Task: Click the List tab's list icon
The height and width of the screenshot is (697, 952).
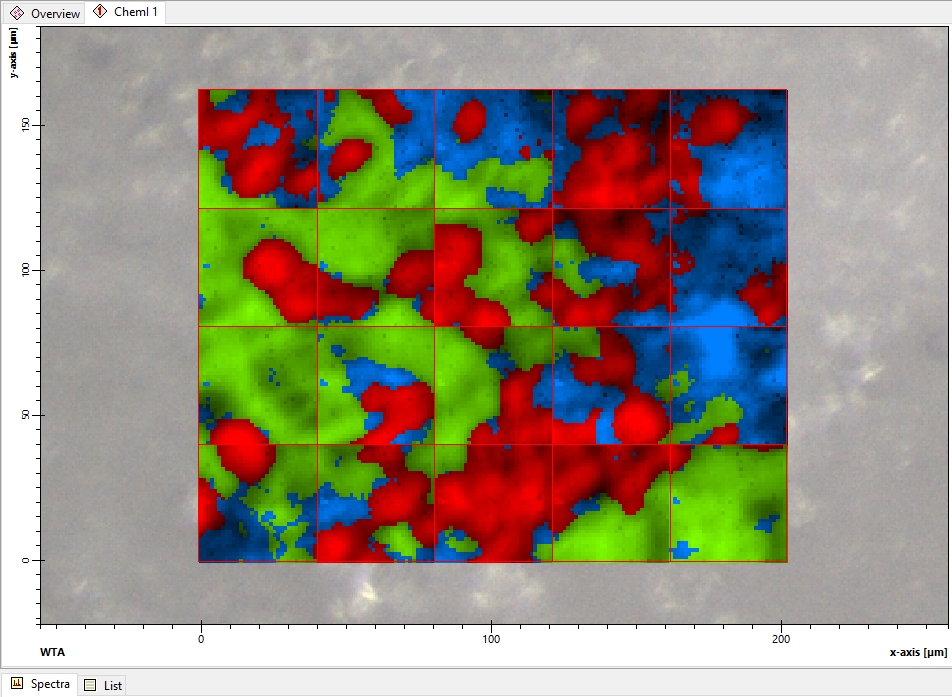Action: tap(90, 685)
